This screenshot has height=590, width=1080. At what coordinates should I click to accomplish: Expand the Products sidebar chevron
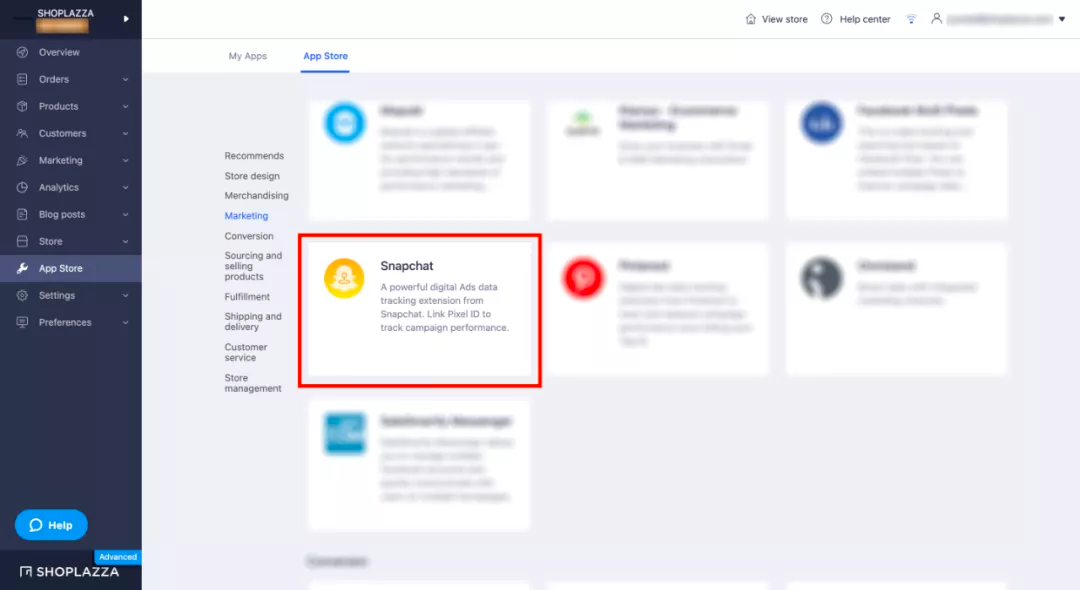coord(126,106)
